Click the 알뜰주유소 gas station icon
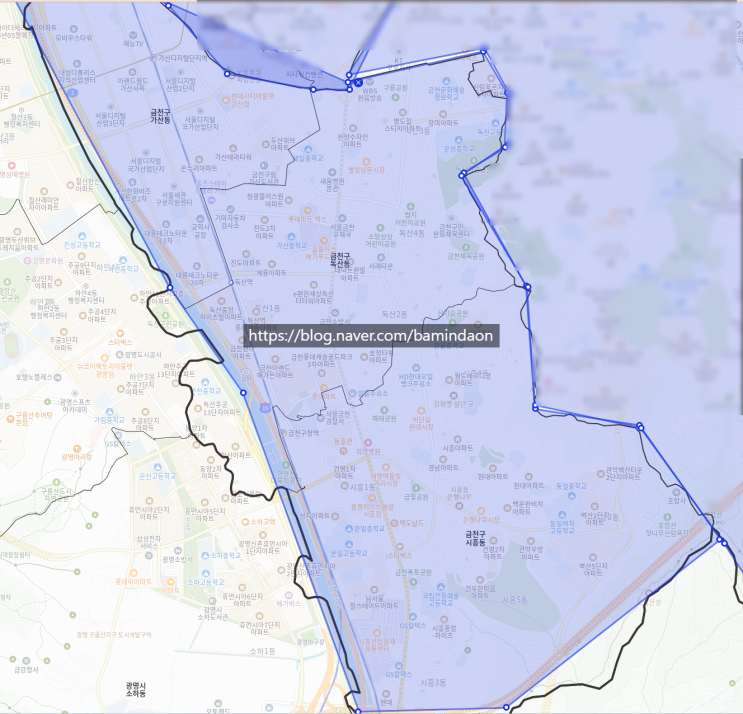This screenshot has height=714, width=743. pyautogui.click(x=352, y=393)
